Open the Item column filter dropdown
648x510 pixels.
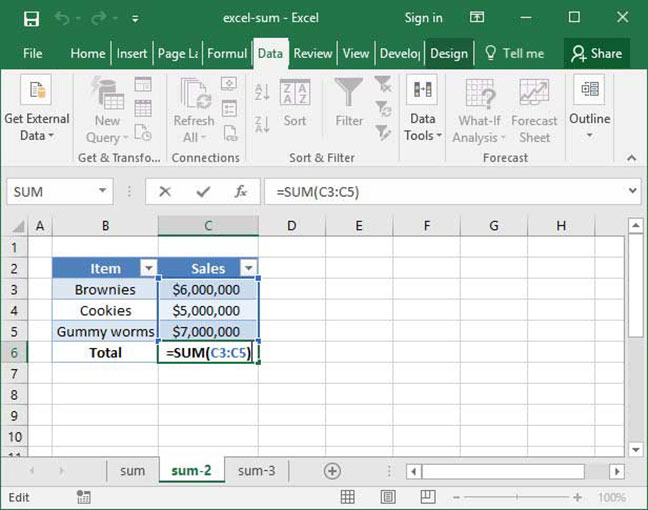[x=148, y=268]
